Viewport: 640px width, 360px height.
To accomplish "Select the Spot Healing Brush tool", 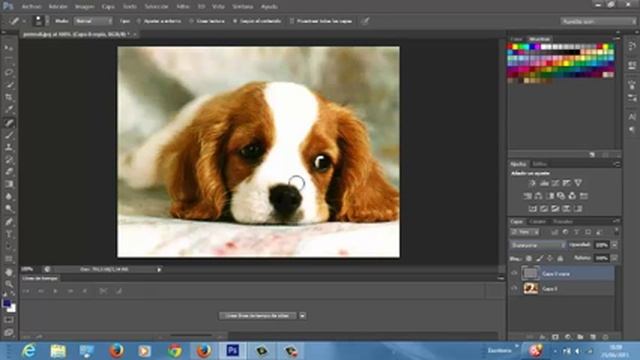I will [9, 122].
